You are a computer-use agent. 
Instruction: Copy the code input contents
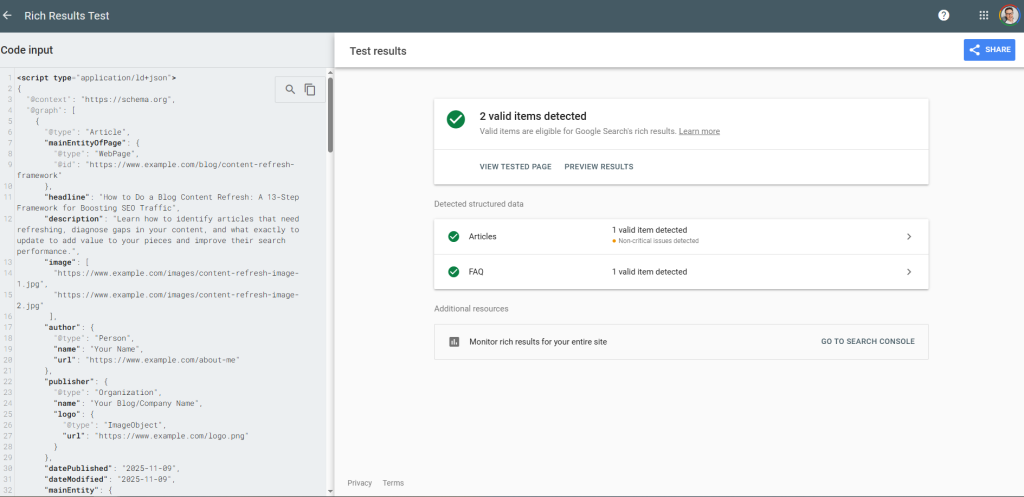point(310,89)
